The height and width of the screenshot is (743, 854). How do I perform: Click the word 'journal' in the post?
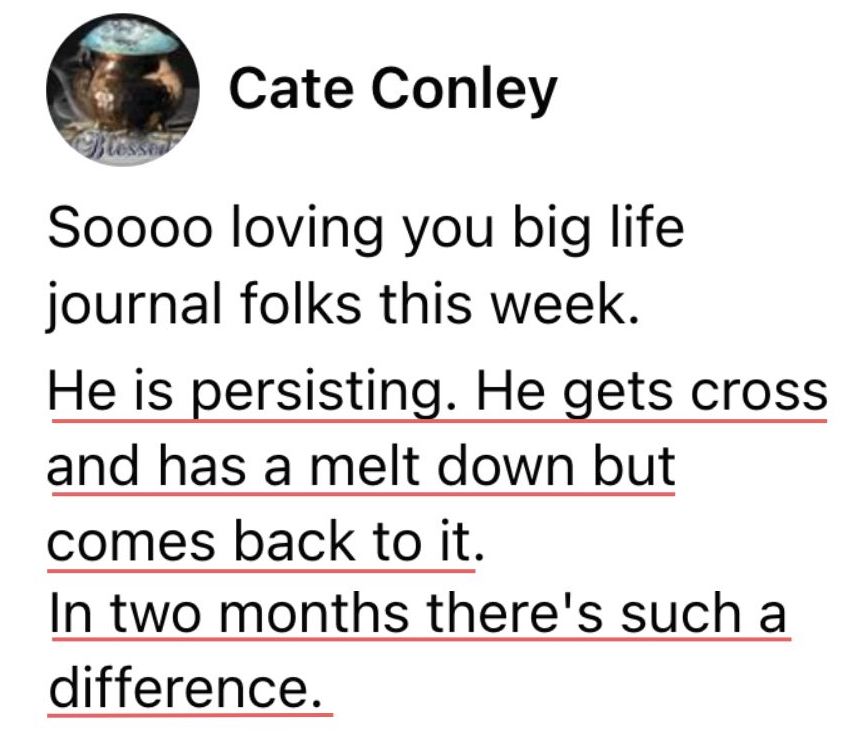pyautogui.click(x=134, y=305)
